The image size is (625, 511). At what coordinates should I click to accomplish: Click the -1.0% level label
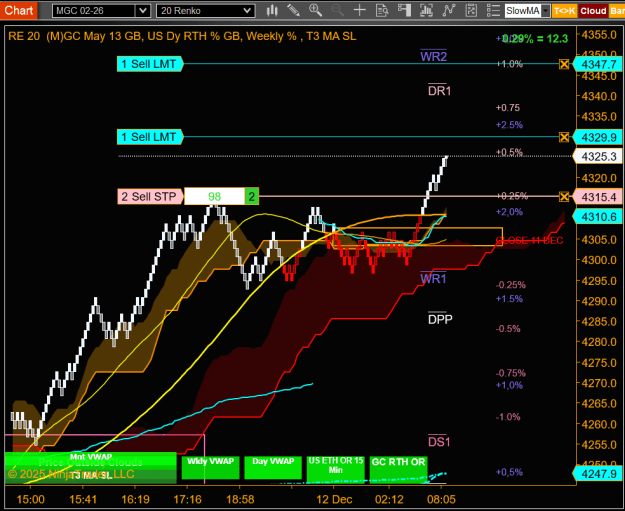tap(508, 417)
